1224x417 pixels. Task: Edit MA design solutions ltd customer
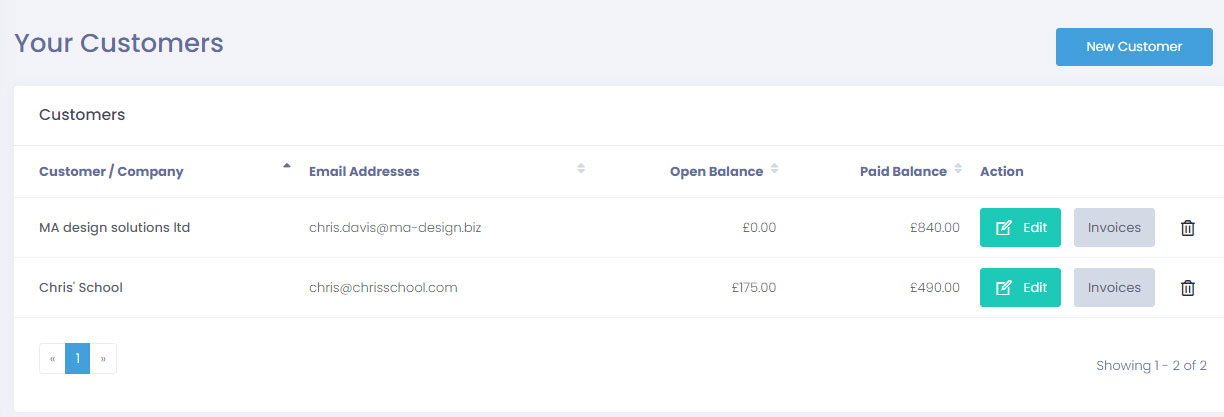coord(1020,228)
